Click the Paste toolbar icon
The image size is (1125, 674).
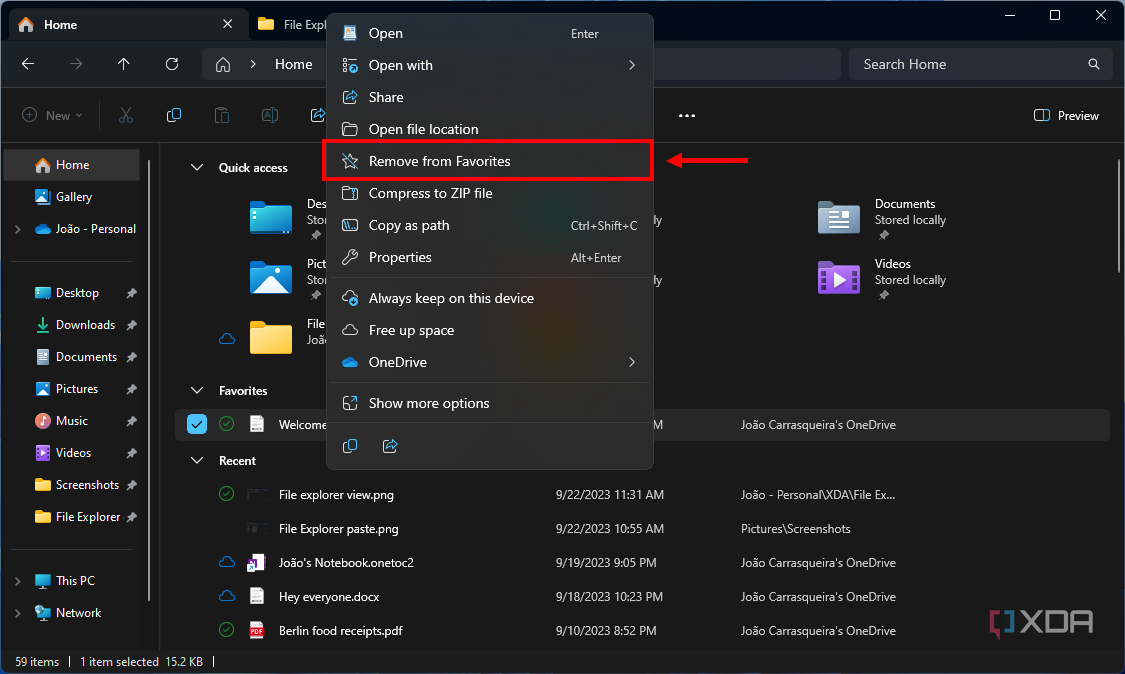[221, 115]
